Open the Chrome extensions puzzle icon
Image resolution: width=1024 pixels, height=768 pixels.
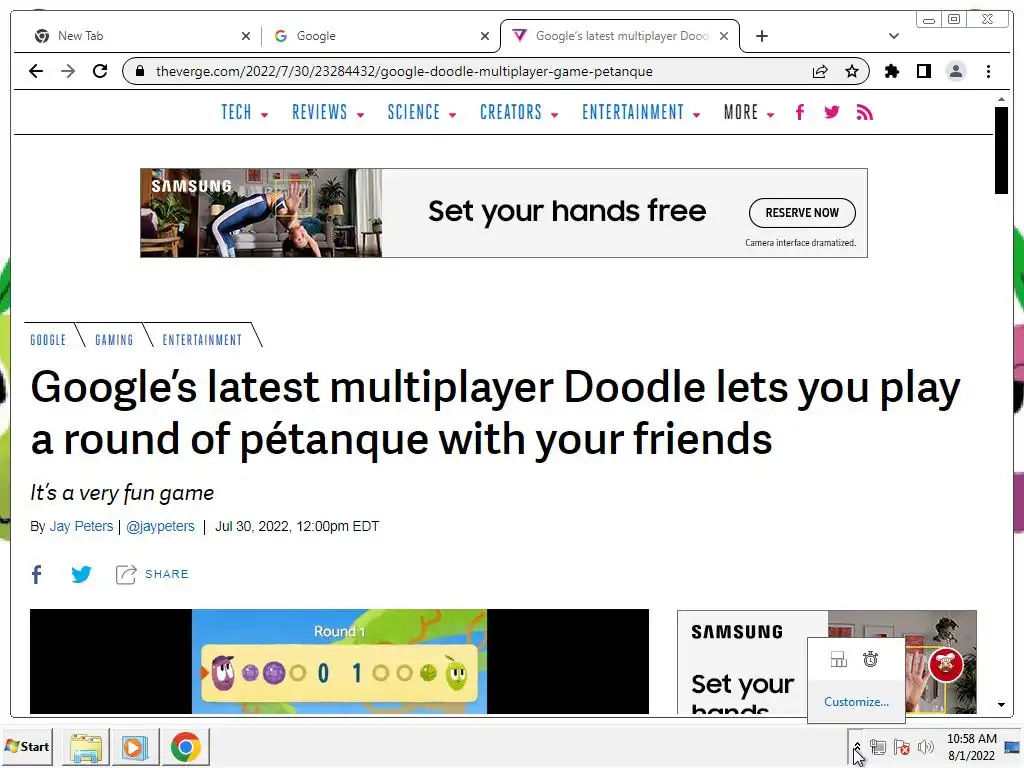coord(892,71)
